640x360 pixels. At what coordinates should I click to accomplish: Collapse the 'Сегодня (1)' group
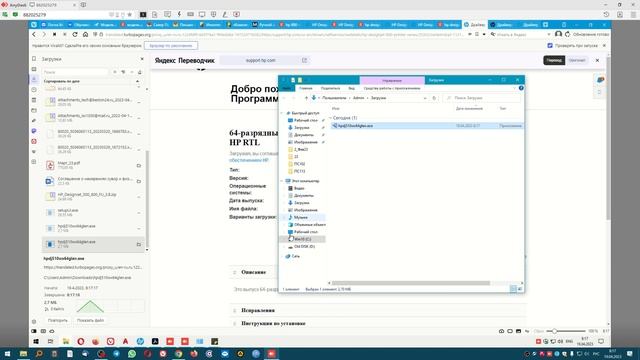[331, 118]
